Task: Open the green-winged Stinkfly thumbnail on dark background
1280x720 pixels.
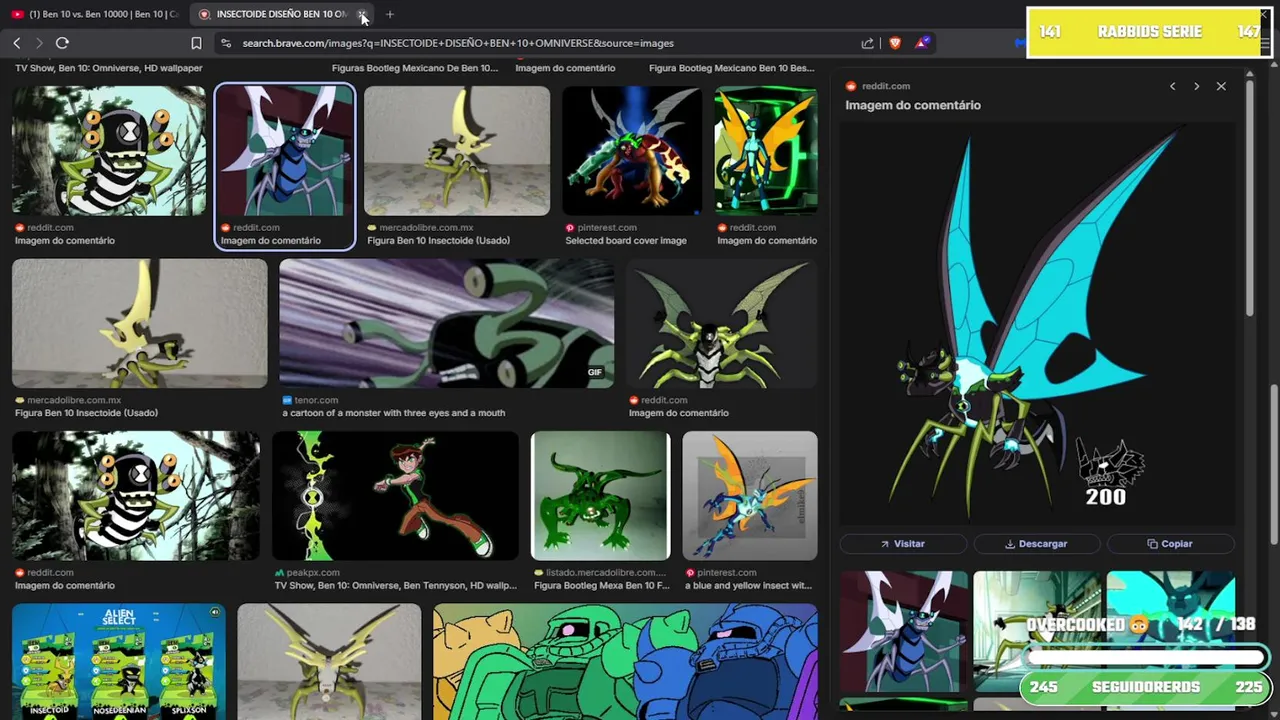Action: click(x=722, y=323)
